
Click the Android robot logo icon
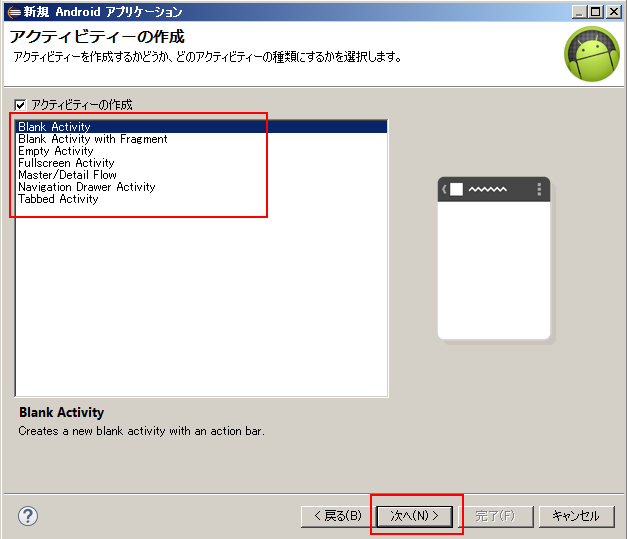[x=591, y=54]
